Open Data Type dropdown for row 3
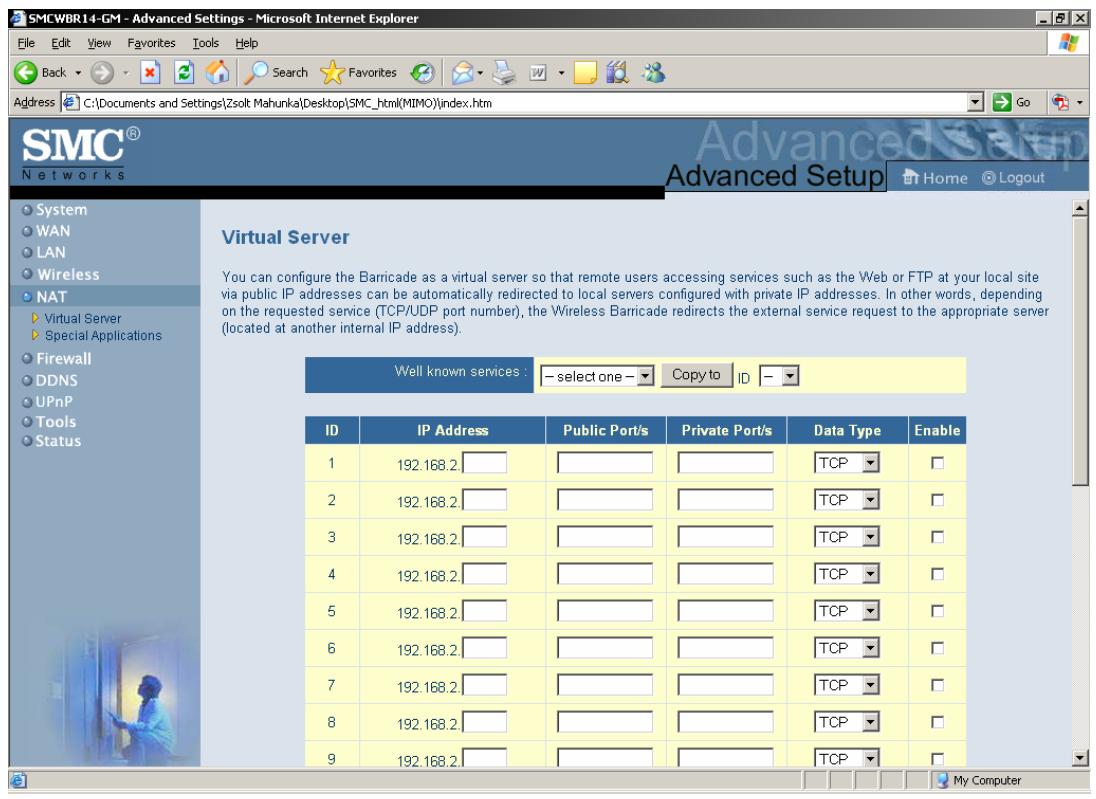The height and width of the screenshot is (799, 1096). 846,537
